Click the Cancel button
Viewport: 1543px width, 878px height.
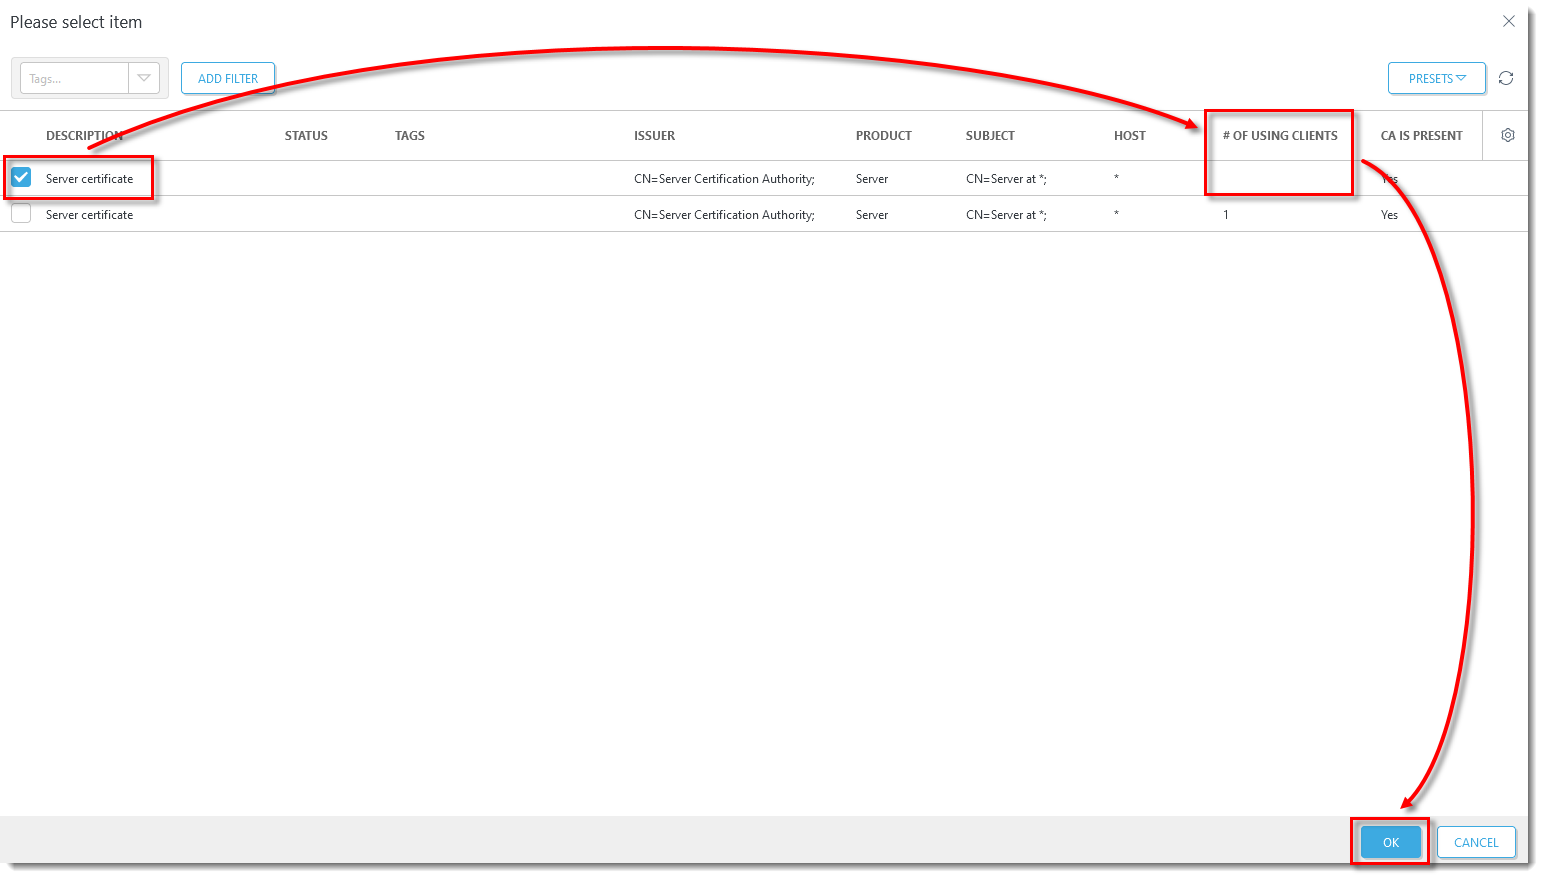click(1476, 842)
